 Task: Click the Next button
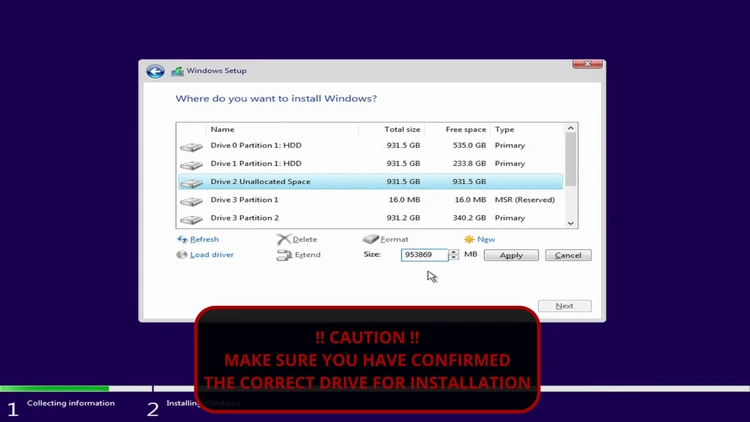point(565,306)
